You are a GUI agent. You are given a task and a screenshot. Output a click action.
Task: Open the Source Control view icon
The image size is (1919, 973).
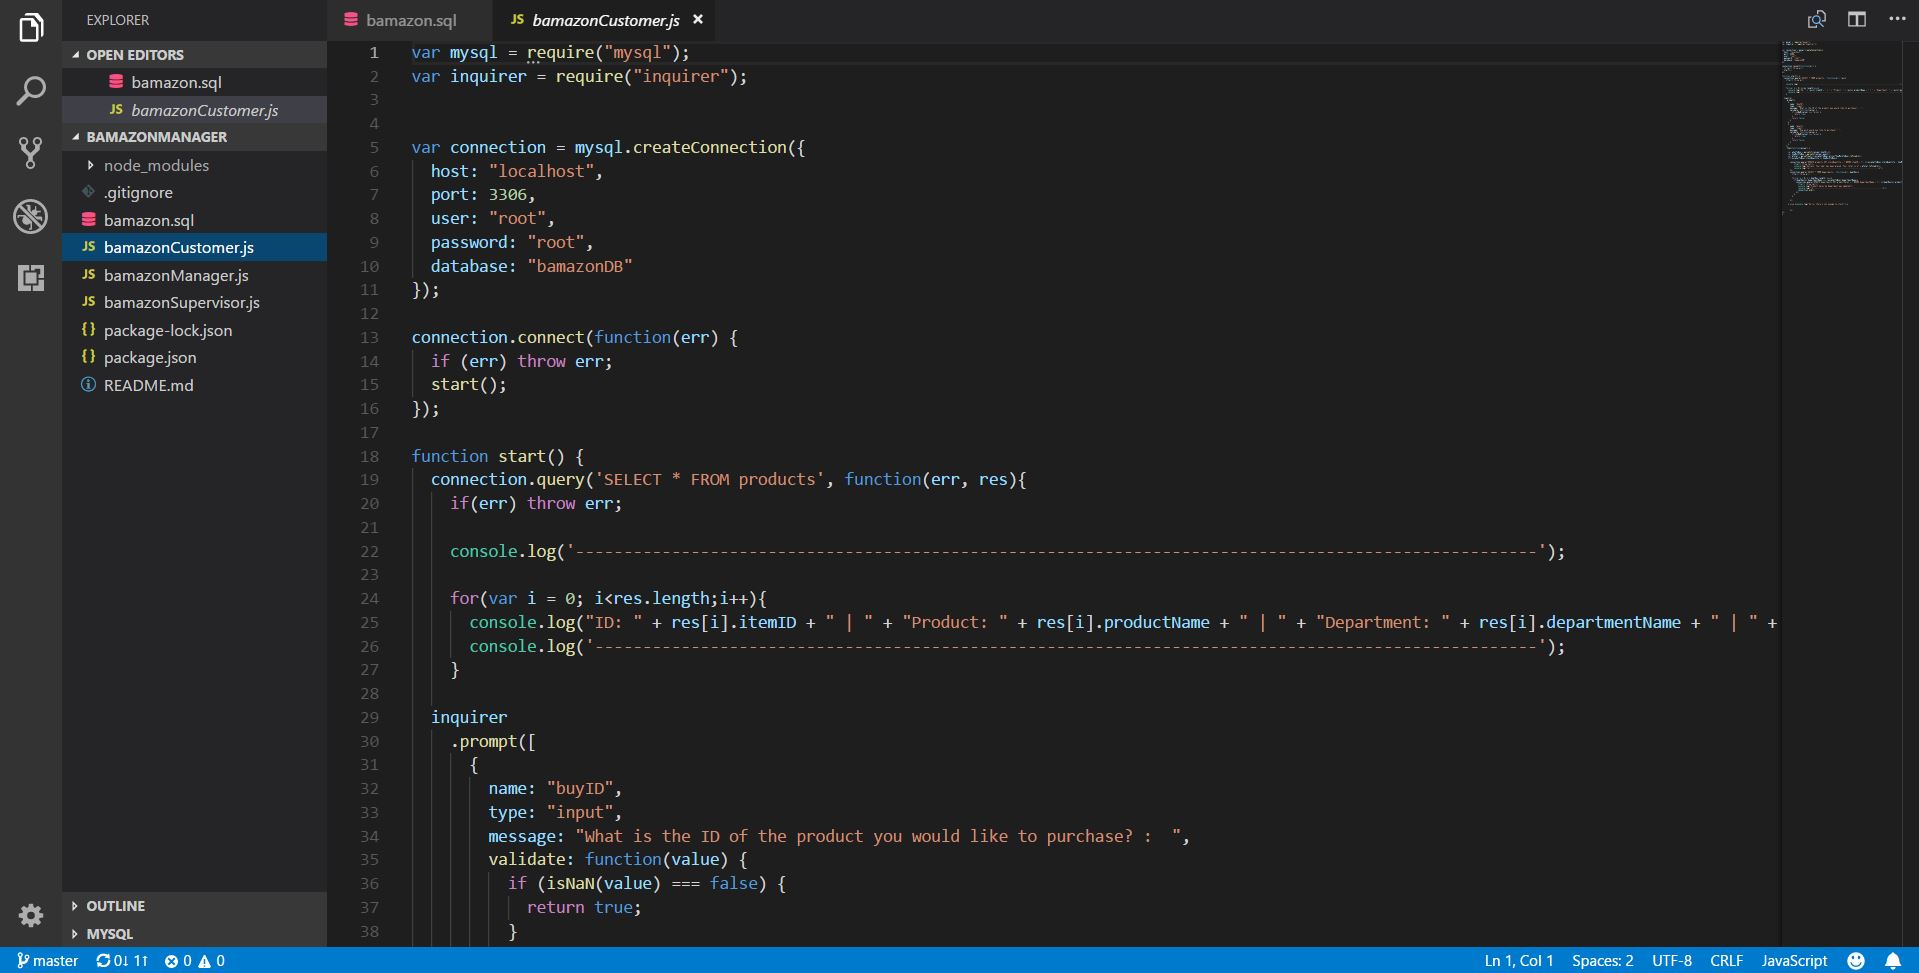tap(31, 153)
